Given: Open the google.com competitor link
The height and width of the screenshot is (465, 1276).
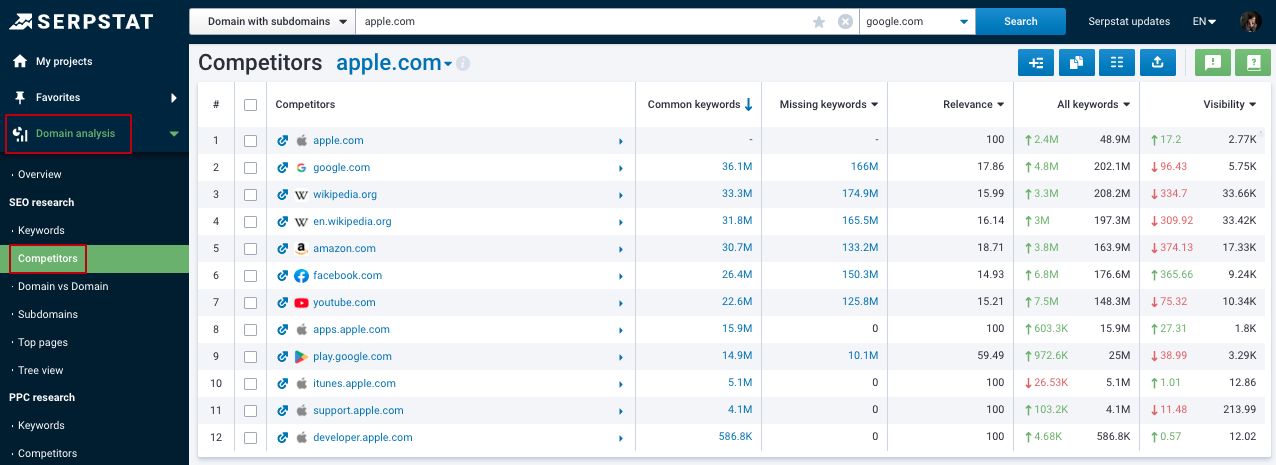Looking at the screenshot, I should click(341, 168).
